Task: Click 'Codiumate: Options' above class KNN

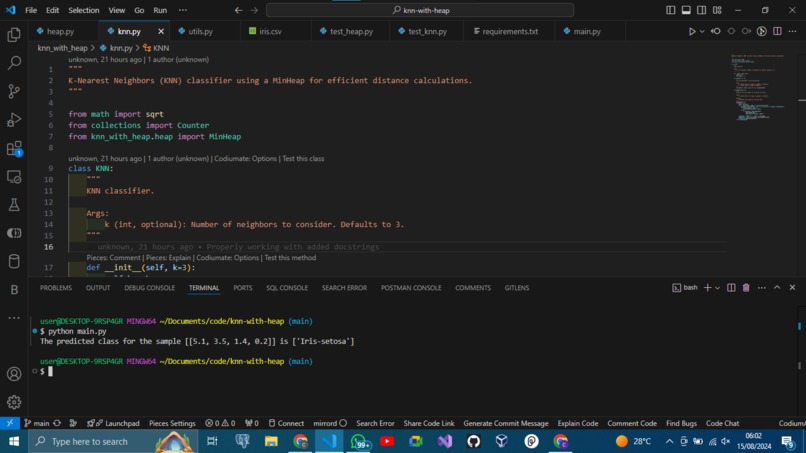Action: 245,158
